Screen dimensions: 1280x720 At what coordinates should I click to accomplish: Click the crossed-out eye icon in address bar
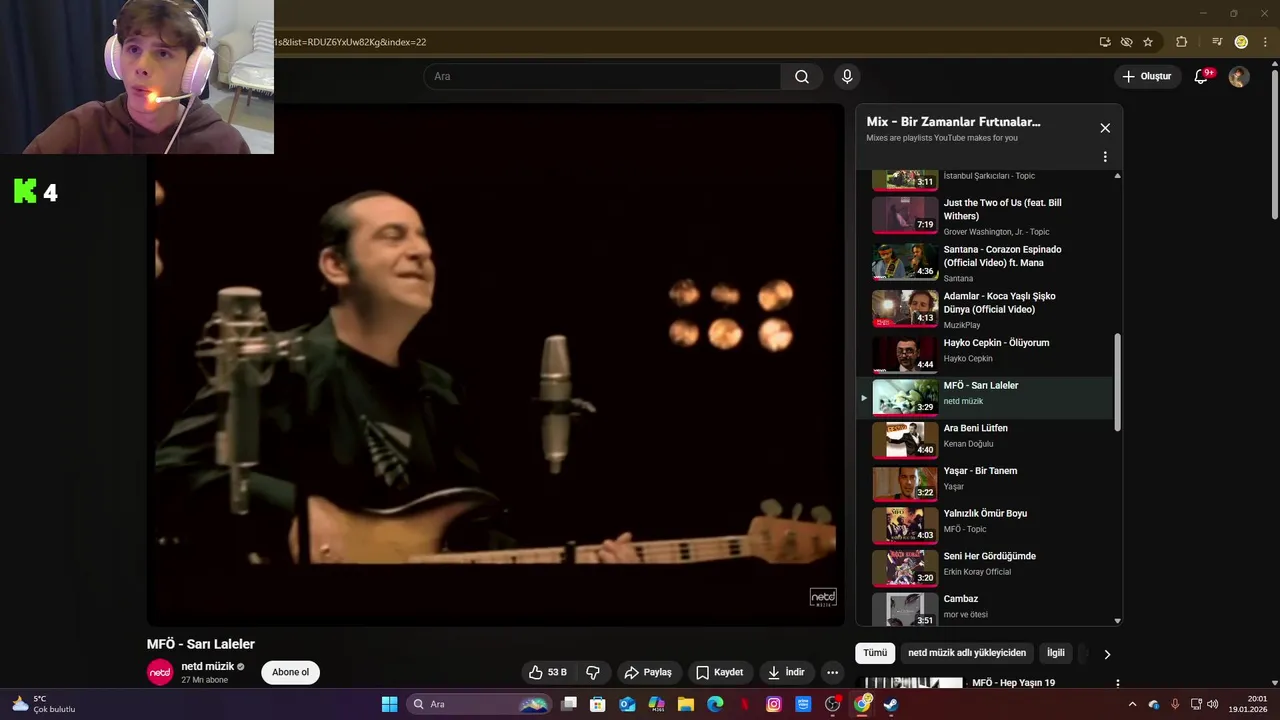(1126, 42)
